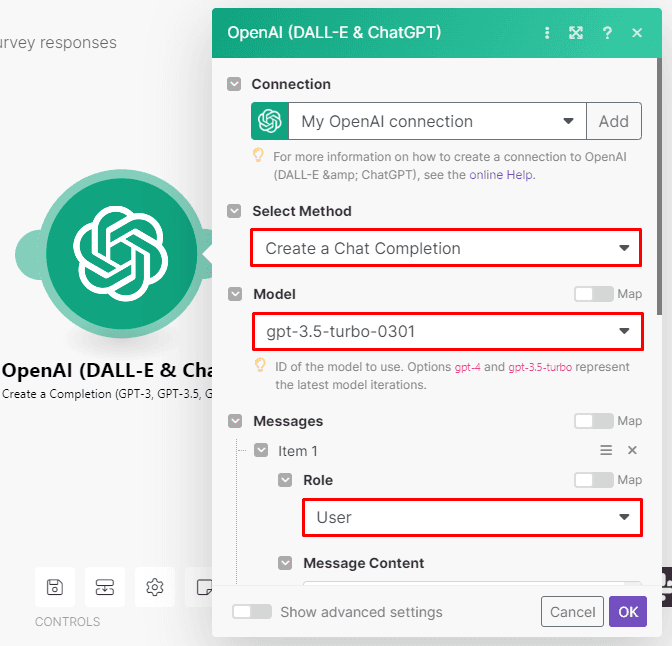
Task: Click the CONTROLS label
Action: tap(67, 622)
